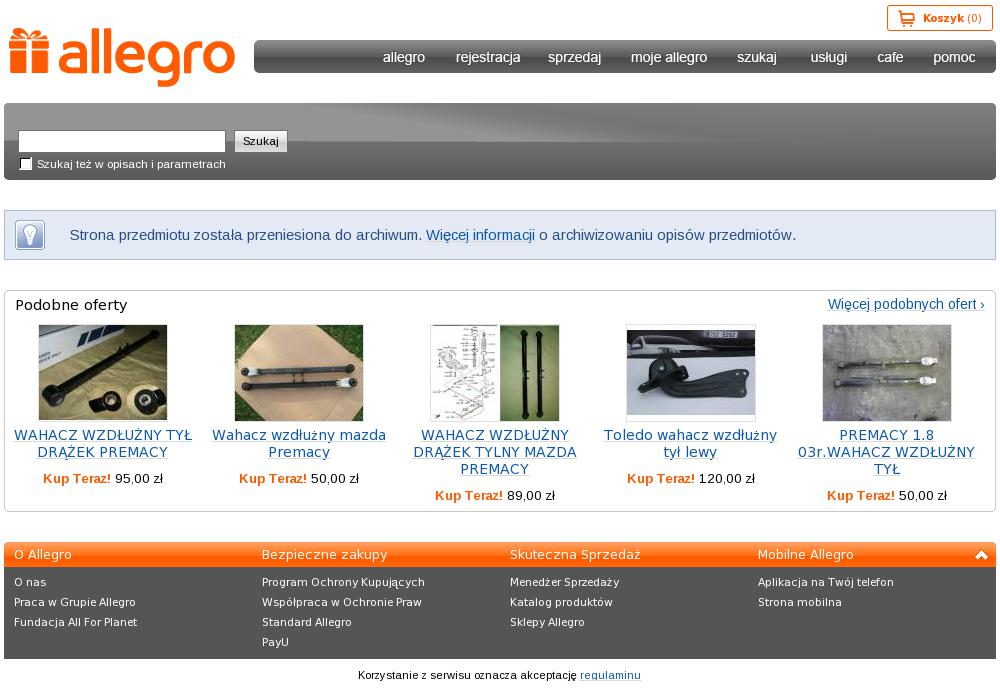Click into the search text field
Screen dimensions: 1000x695
(122, 141)
